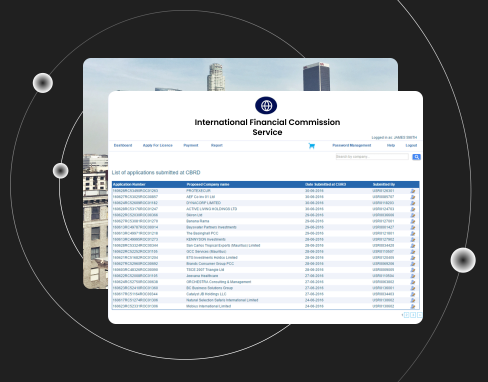488x382 pixels.
Task: Open edit icon for Banana Rama row
Action: (x=413, y=221)
